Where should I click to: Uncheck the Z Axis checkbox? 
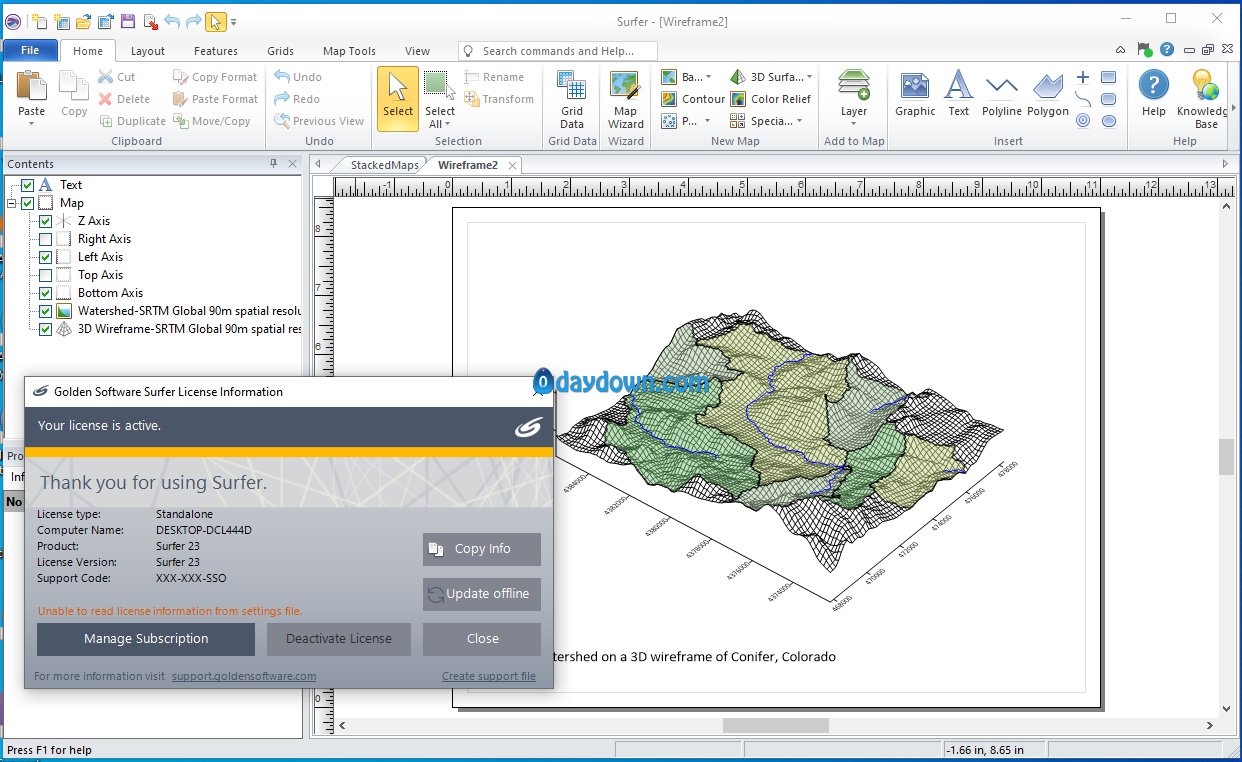pyautogui.click(x=45, y=221)
